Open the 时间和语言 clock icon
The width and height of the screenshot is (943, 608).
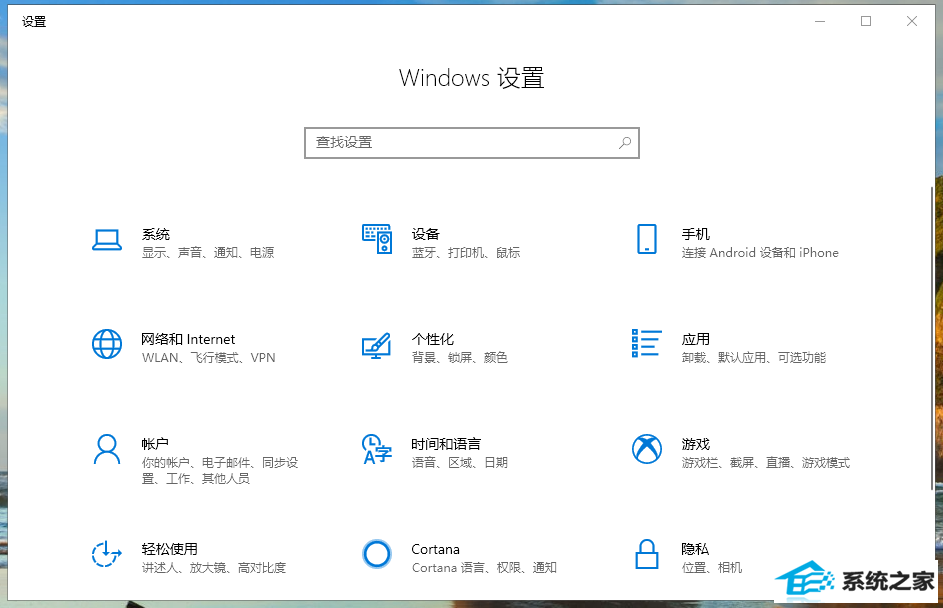click(376, 449)
